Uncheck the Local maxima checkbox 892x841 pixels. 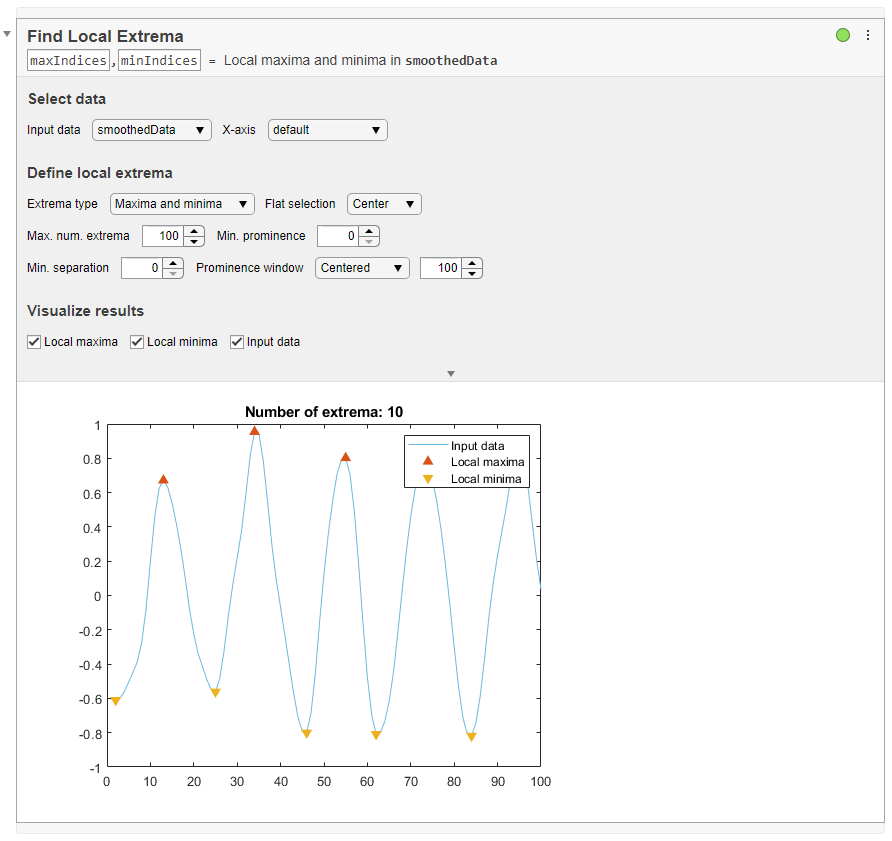[34, 341]
